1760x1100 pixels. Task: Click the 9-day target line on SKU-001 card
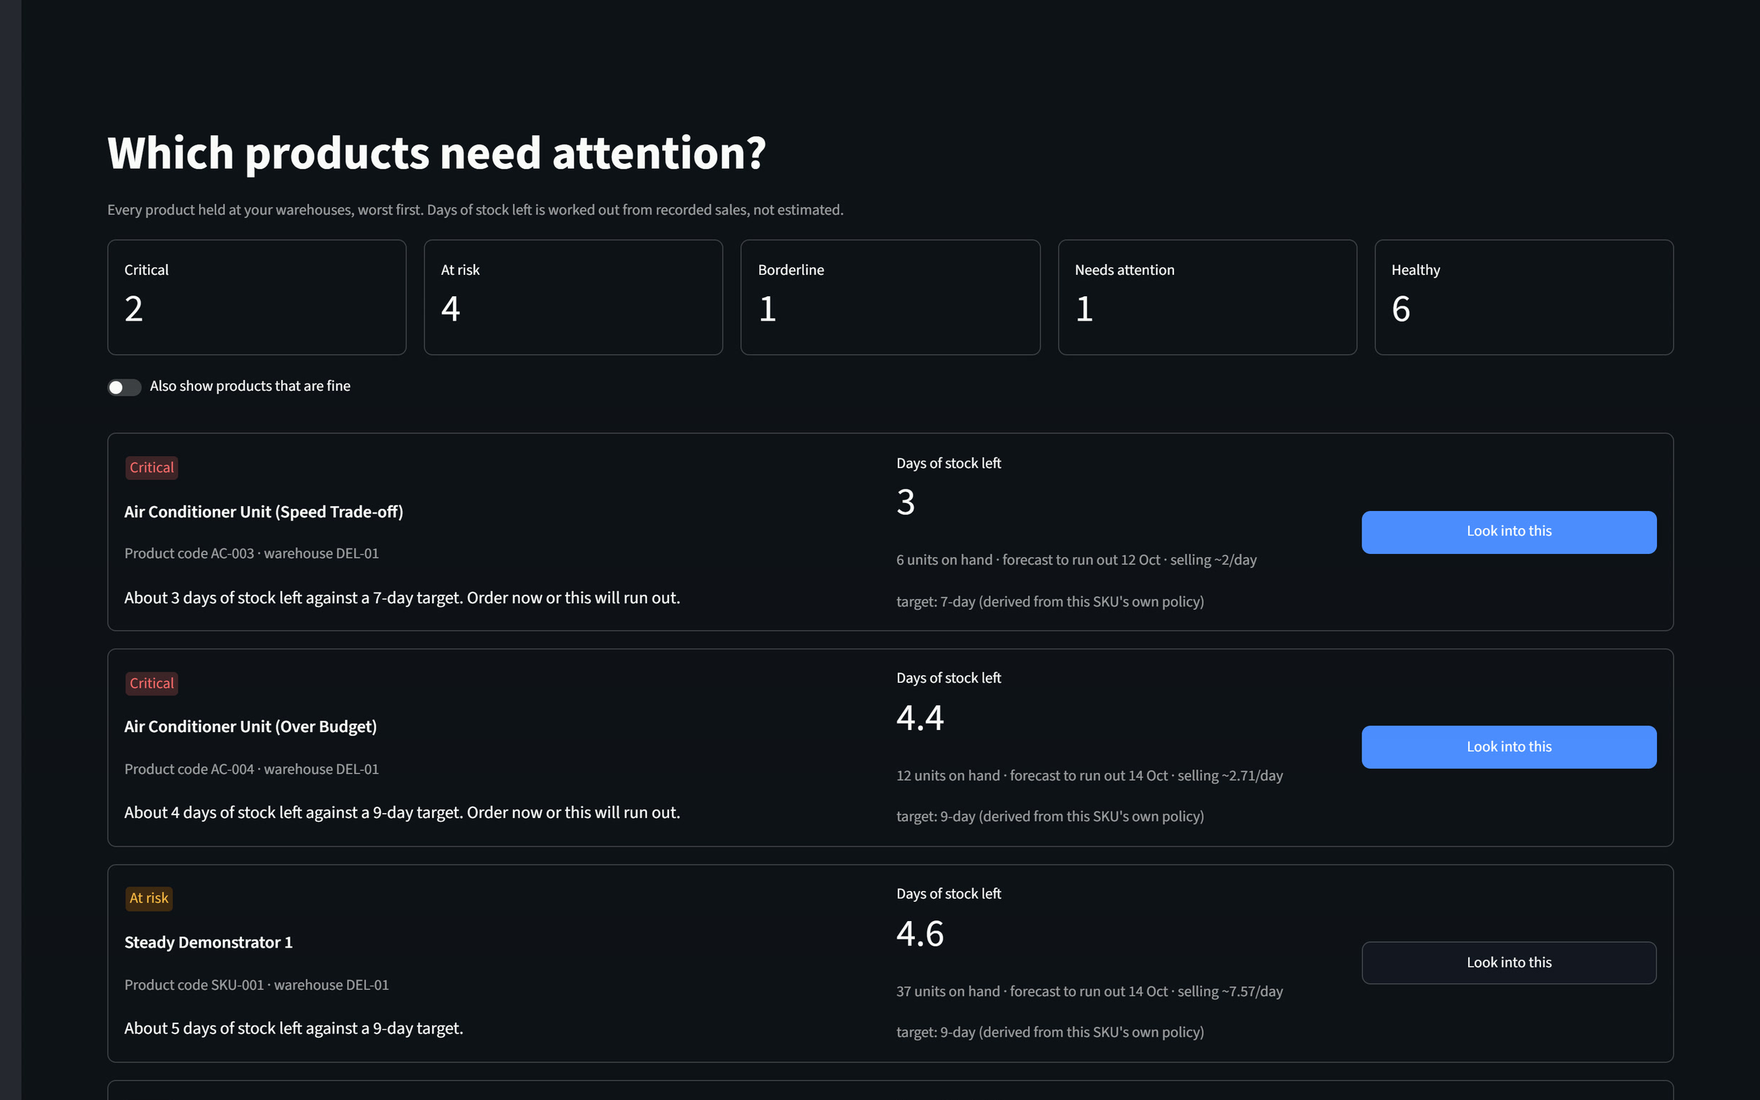point(1050,1033)
